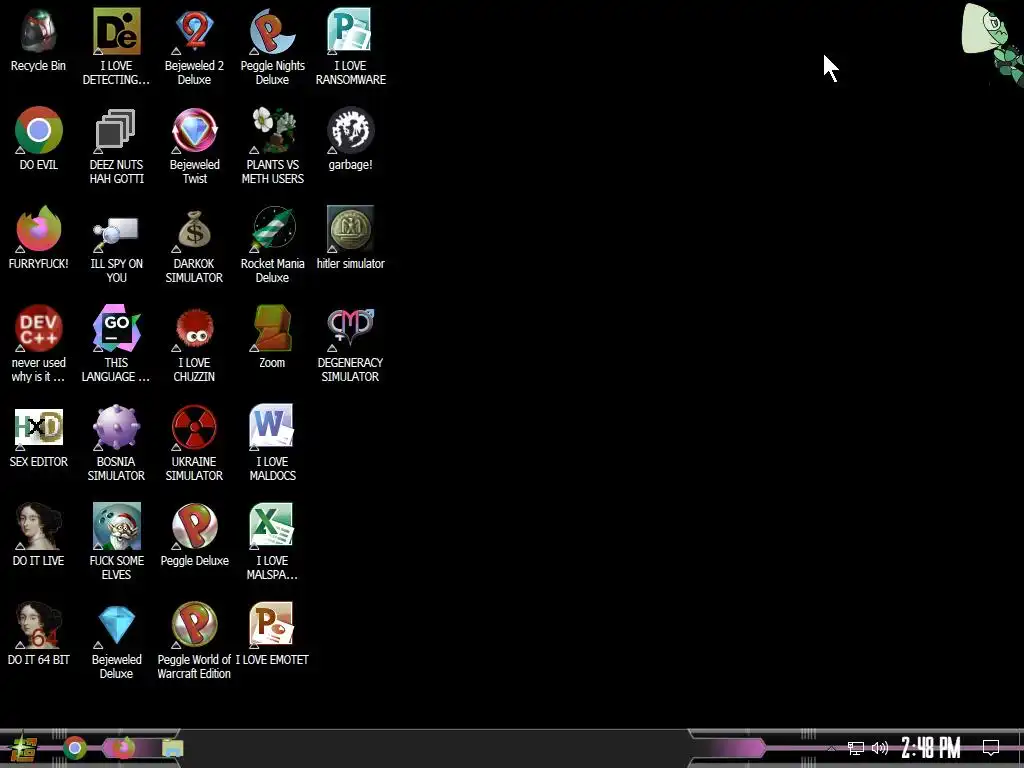1024x768 pixels.
Task: Open the notification center icon
Action: 991,748
